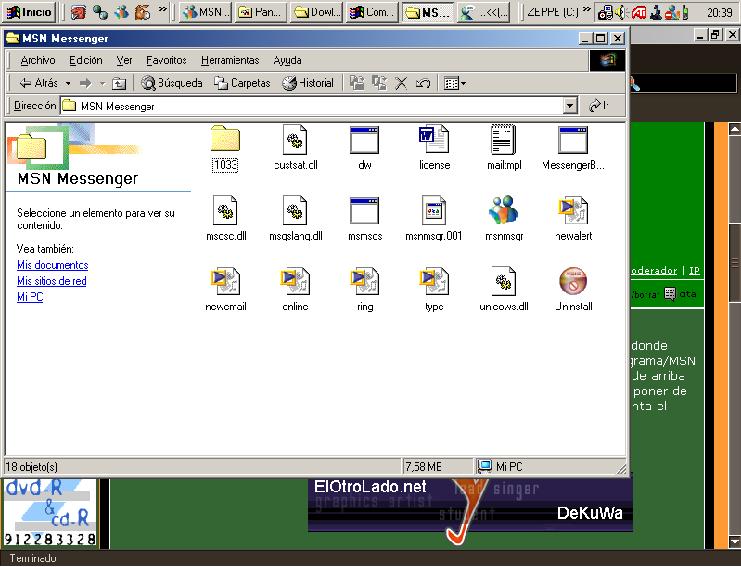Show the Carpetas folder tree
The image size is (741, 567).
(242, 83)
